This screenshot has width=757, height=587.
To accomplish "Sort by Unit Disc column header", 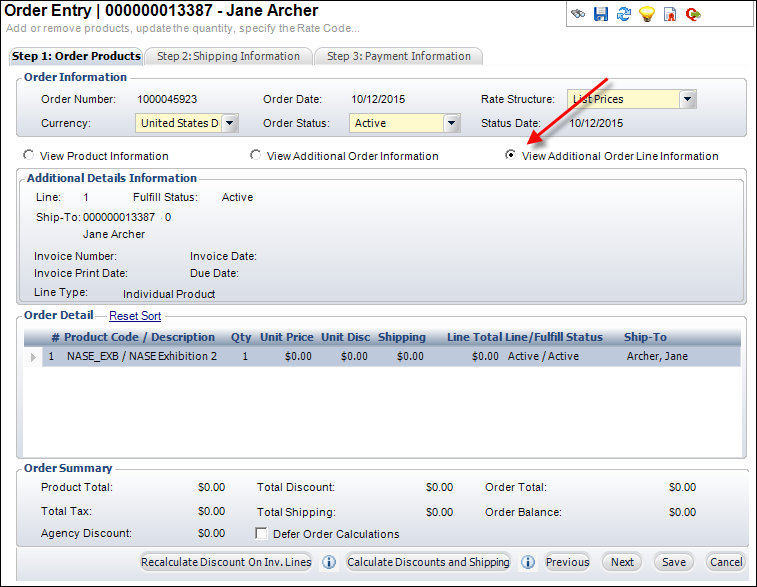I will click(x=346, y=337).
